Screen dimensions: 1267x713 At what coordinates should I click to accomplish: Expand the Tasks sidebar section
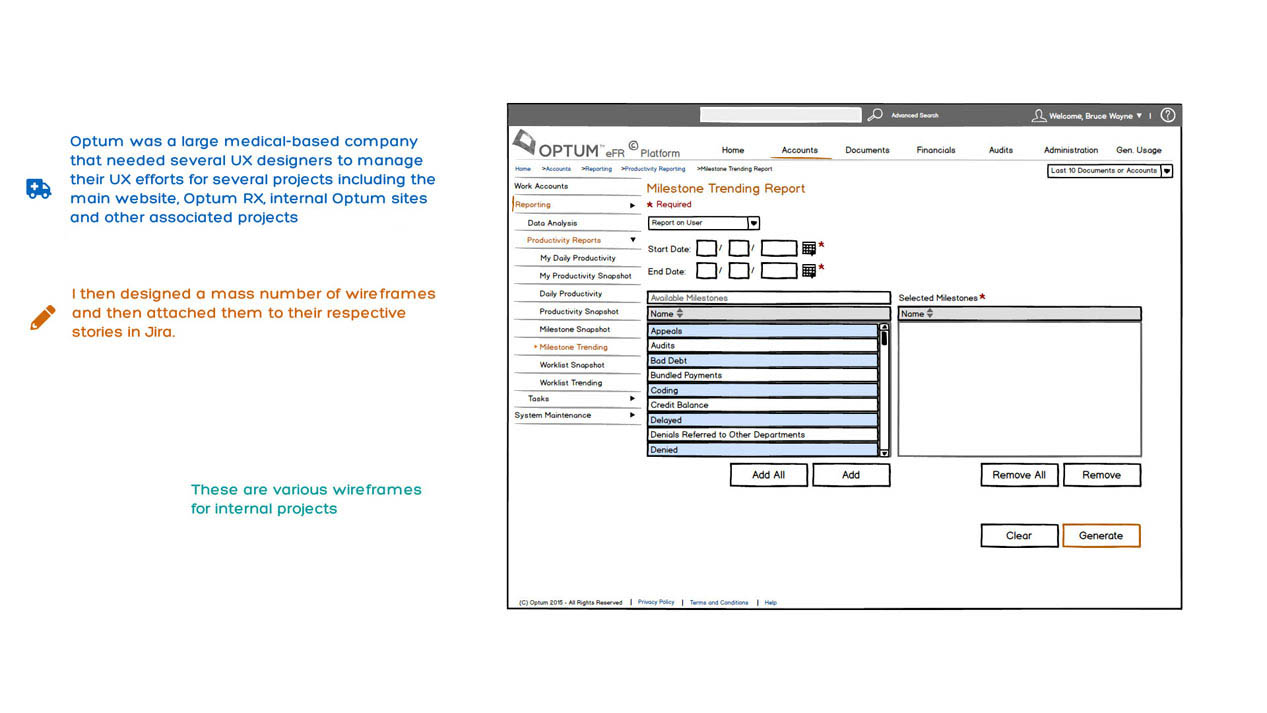(632, 398)
